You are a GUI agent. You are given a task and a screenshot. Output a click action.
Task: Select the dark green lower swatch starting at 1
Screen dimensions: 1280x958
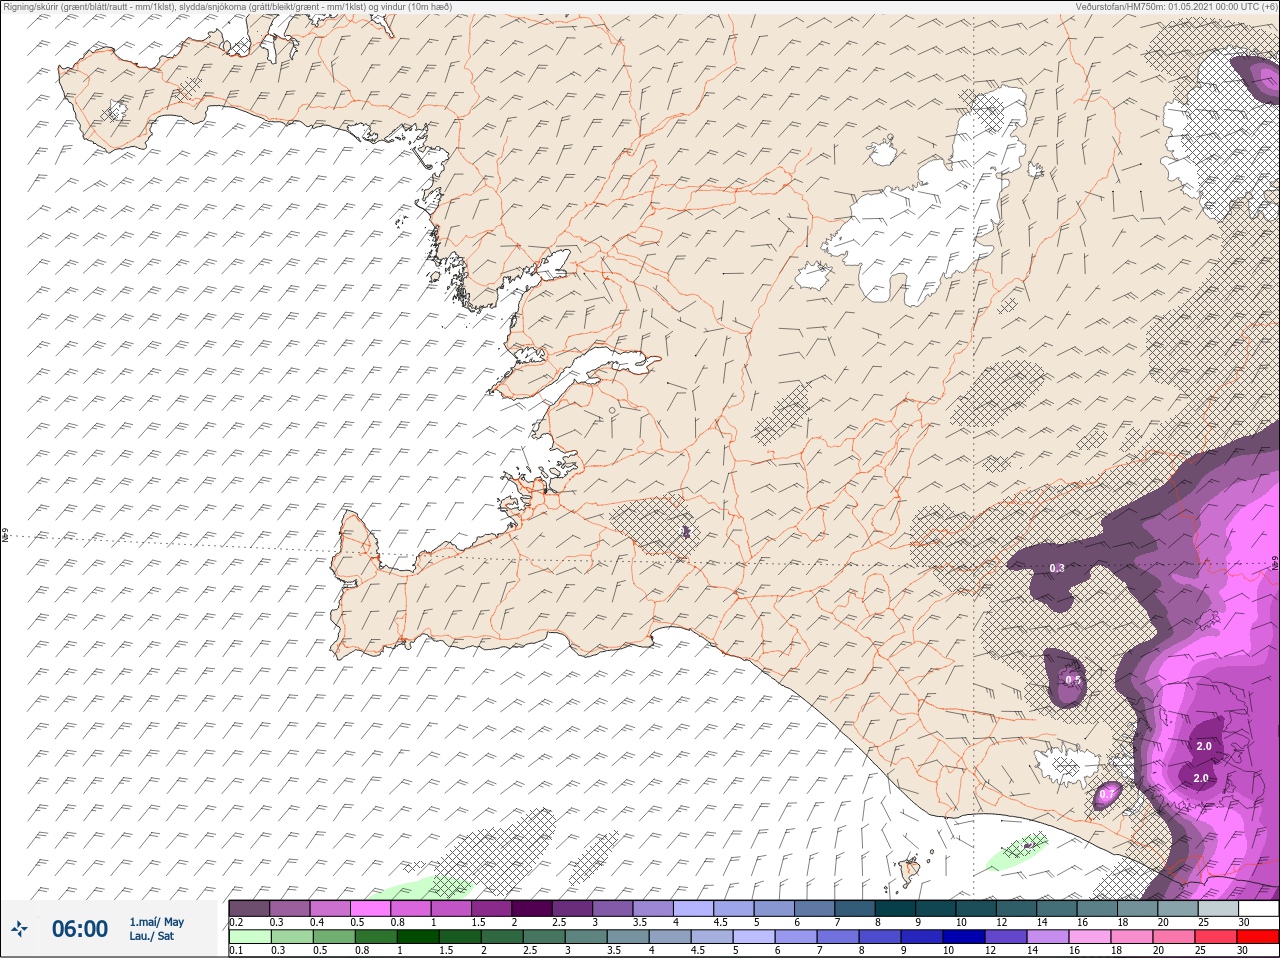point(418,937)
